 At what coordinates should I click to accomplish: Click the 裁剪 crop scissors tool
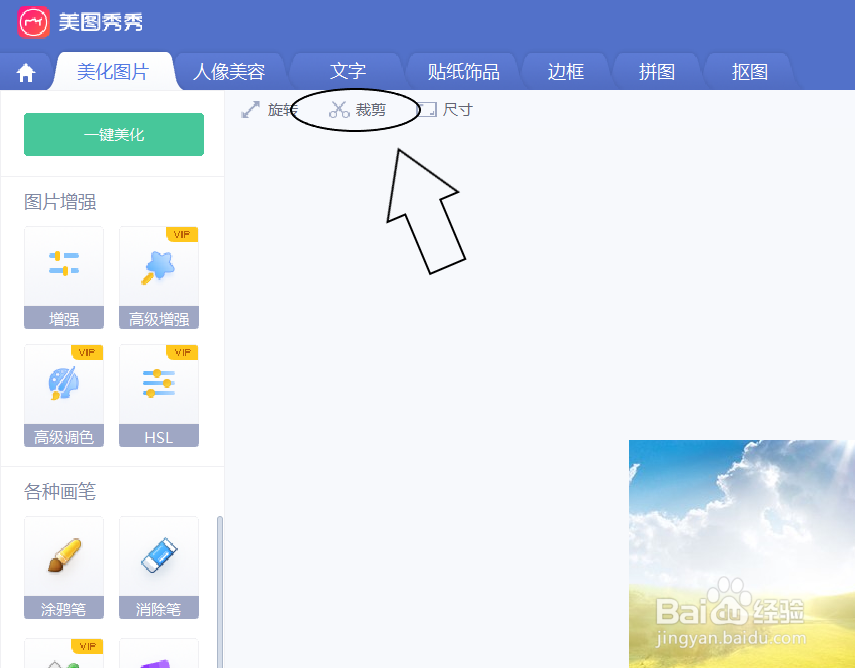[357, 110]
